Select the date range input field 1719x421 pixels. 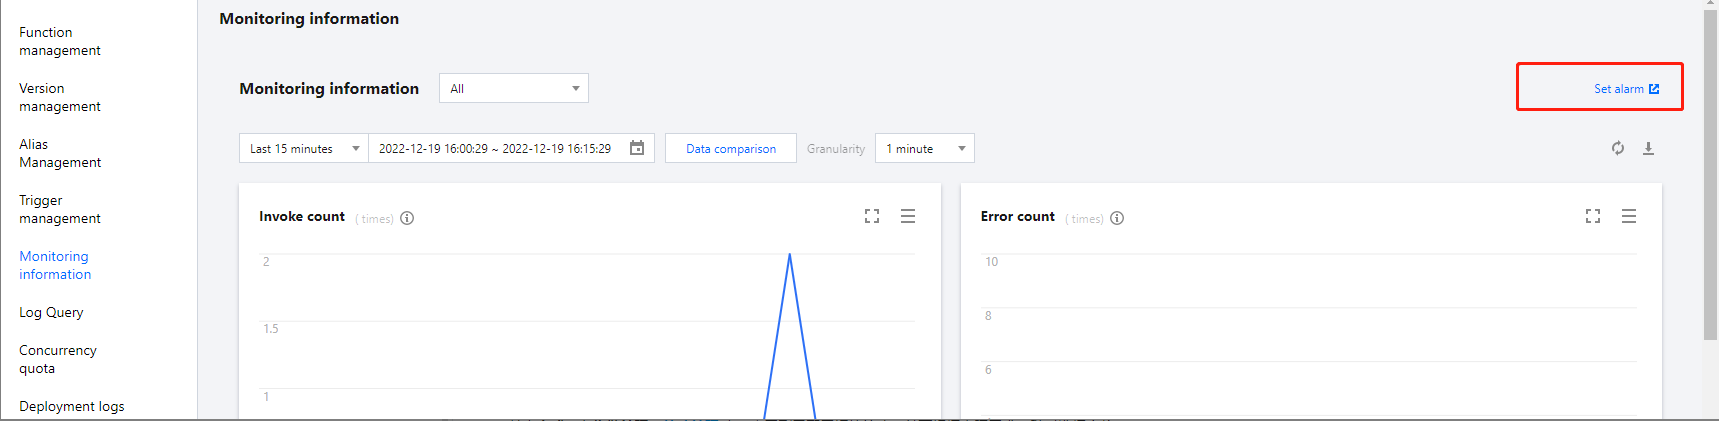(x=511, y=148)
